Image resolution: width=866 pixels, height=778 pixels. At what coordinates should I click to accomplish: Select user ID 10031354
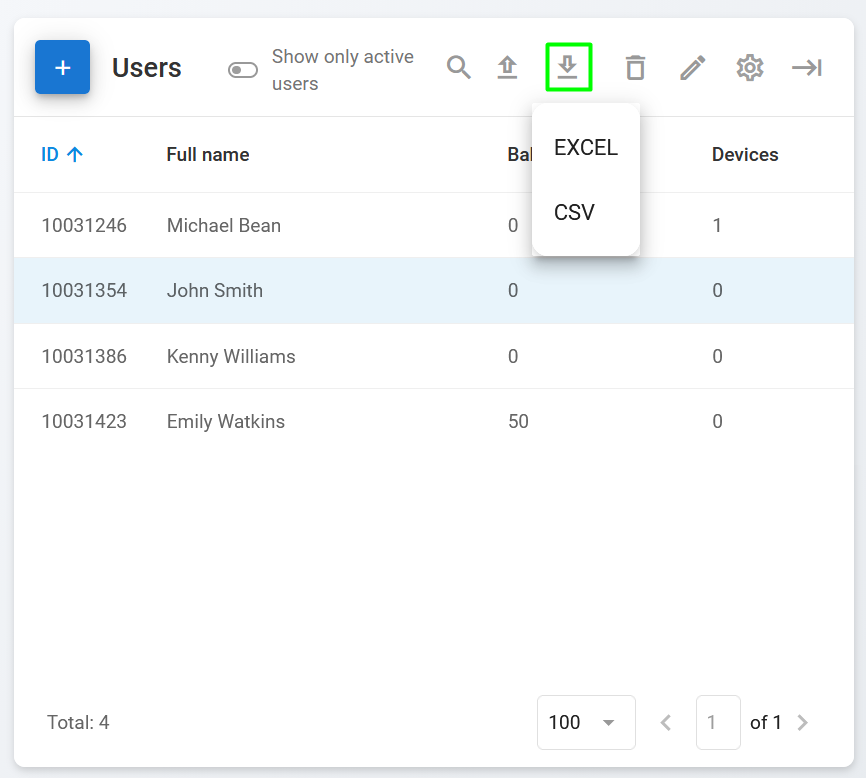point(84,290)
